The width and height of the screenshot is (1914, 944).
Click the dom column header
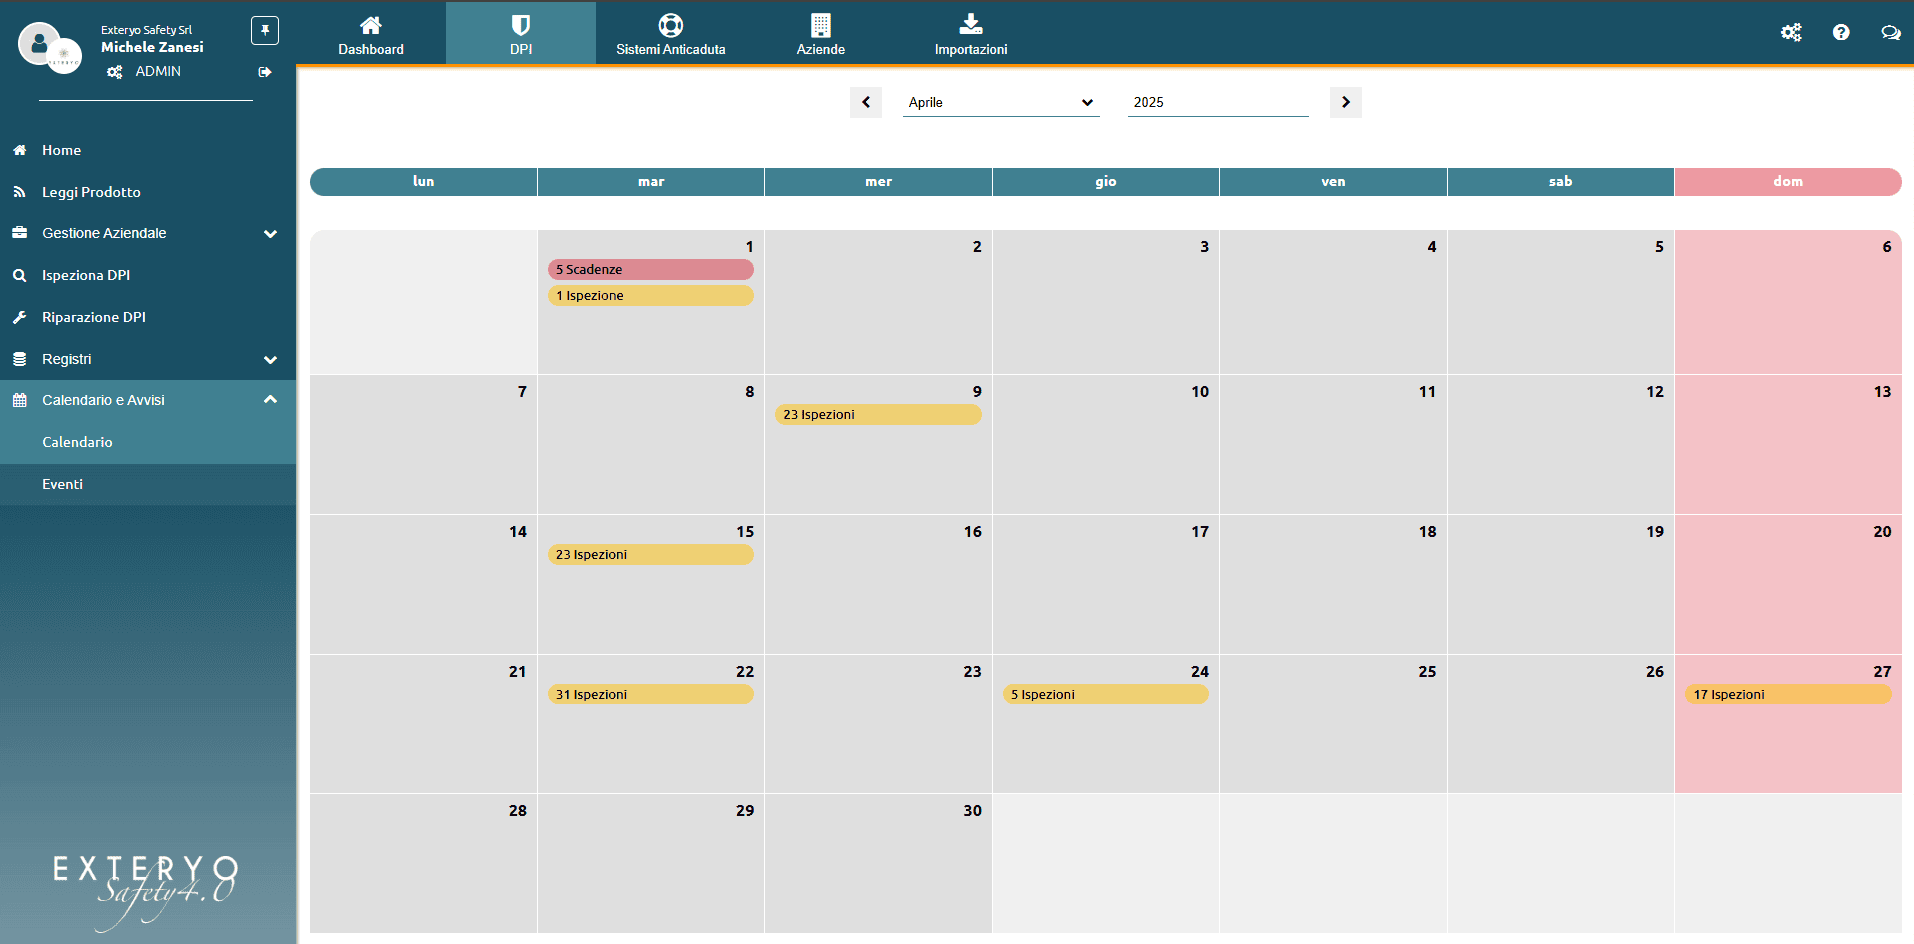[x=1788, y=182]
